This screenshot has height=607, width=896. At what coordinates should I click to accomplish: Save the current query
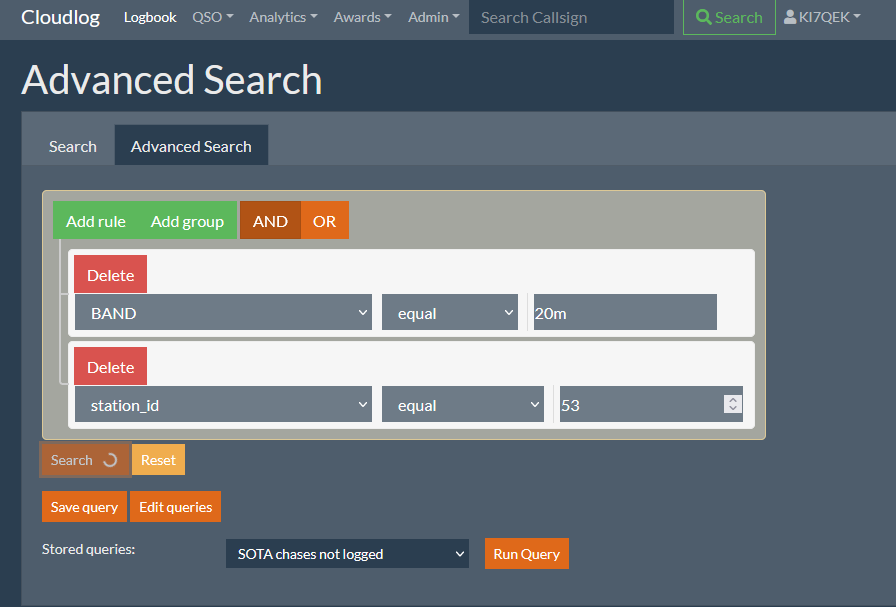[x=84, y=506]
